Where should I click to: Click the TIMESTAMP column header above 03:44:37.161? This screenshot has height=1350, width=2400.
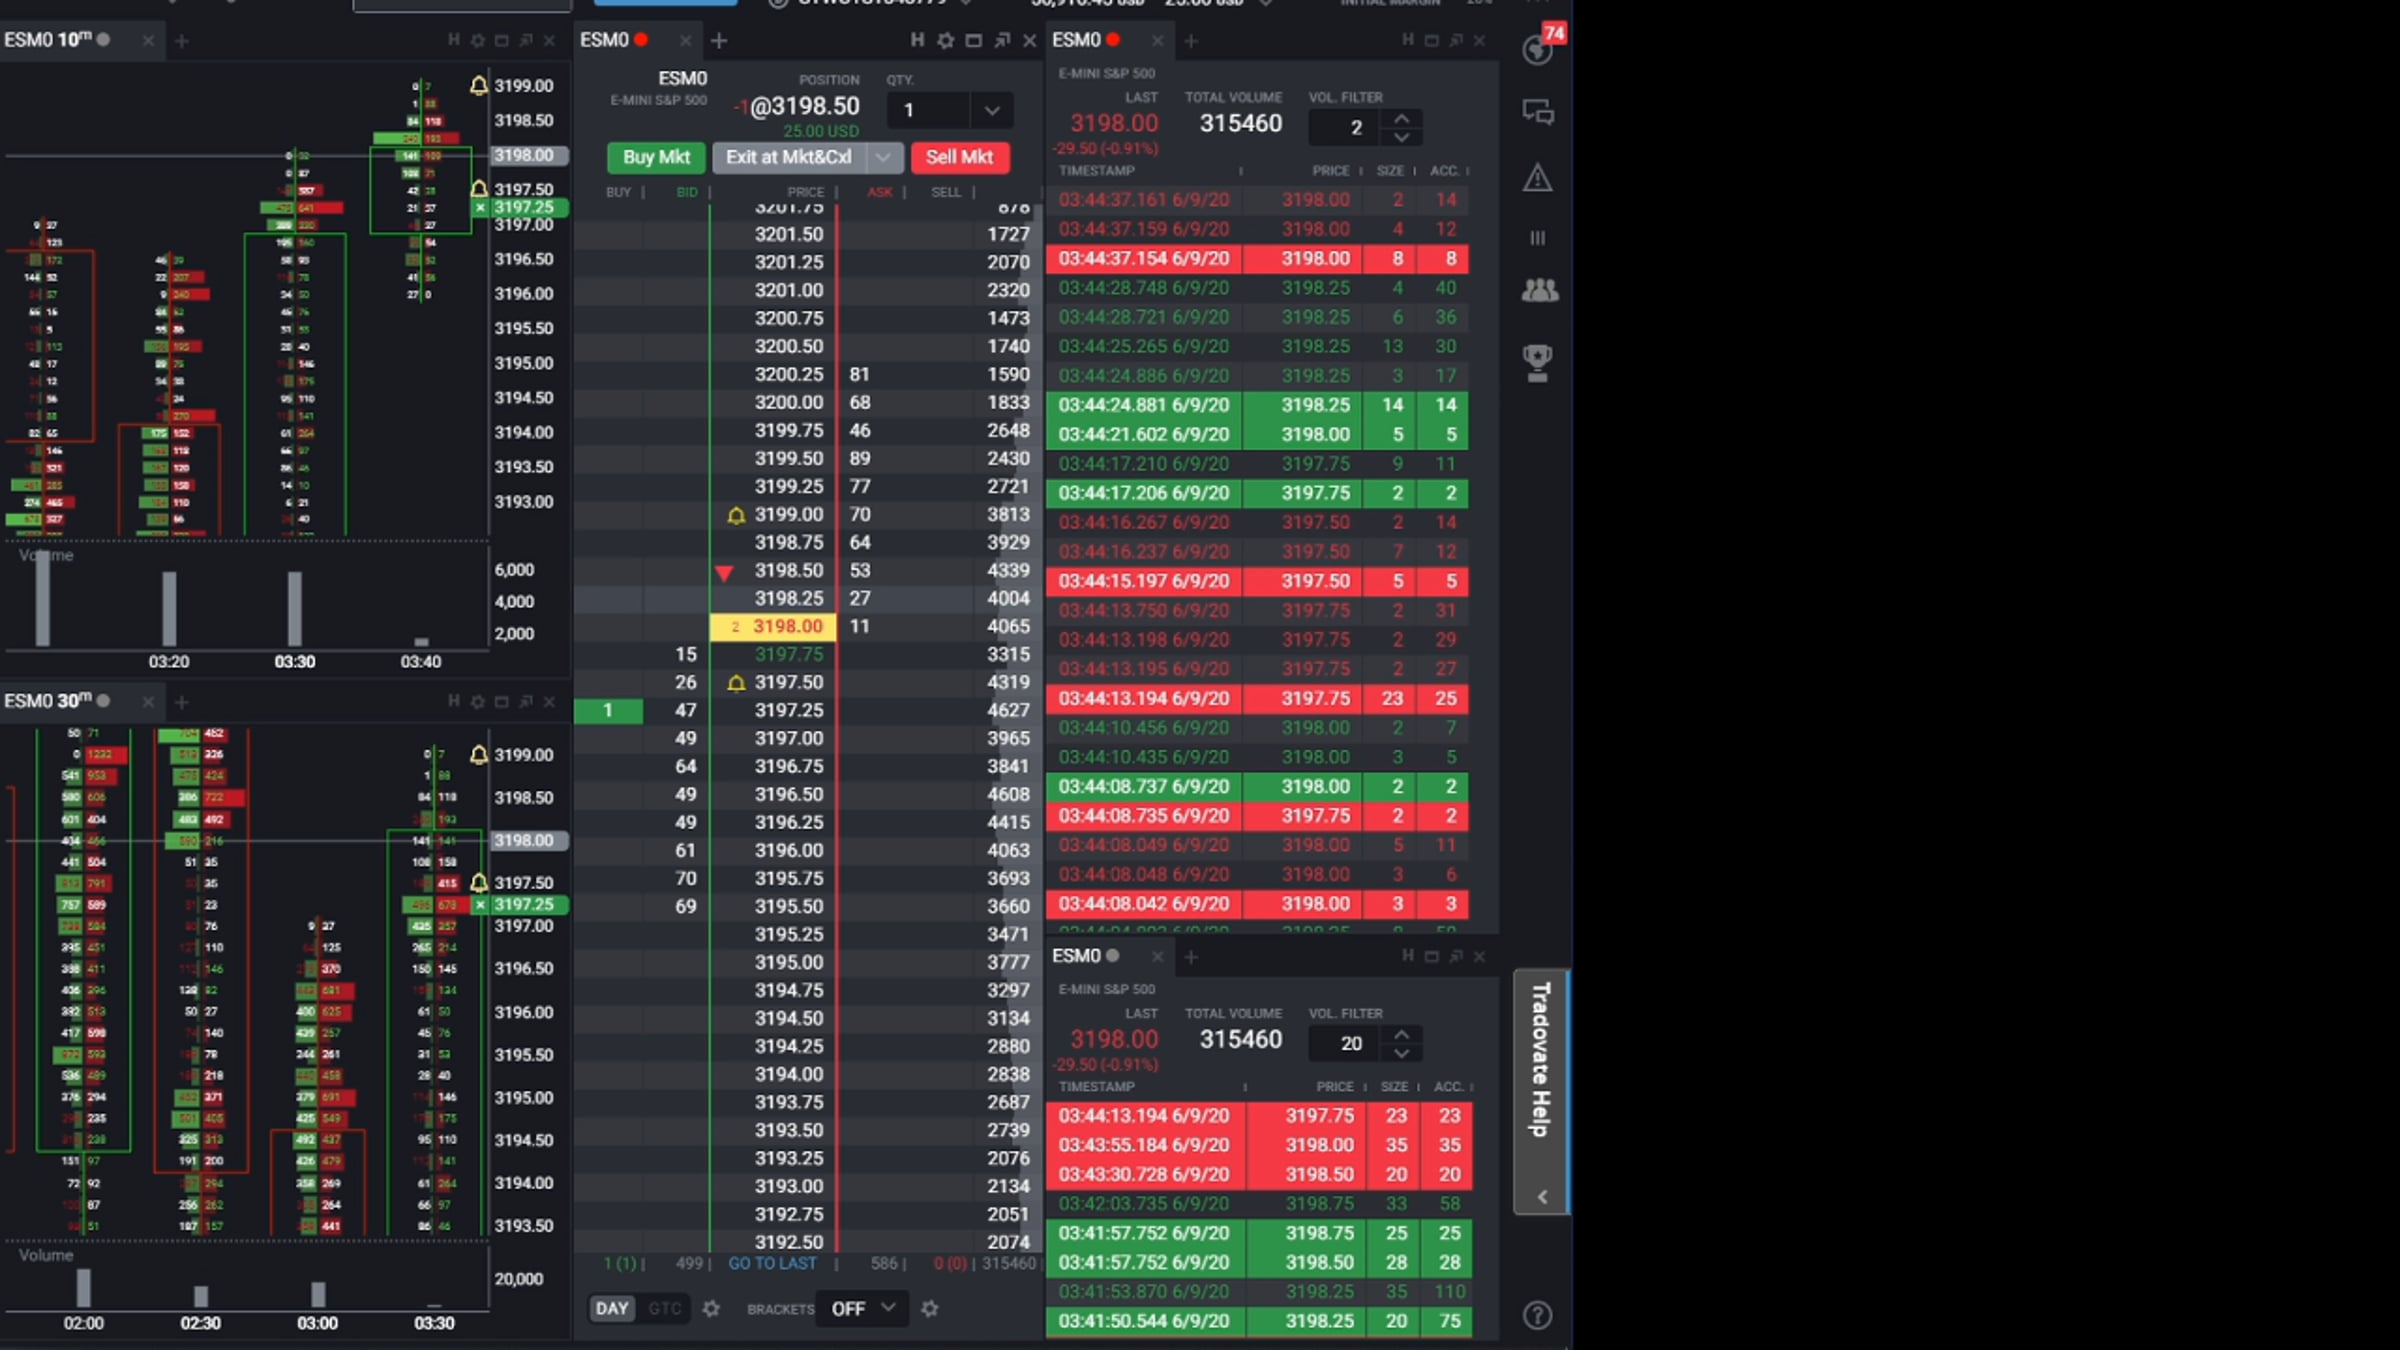pyautogui.click(x=1096, y=171)
